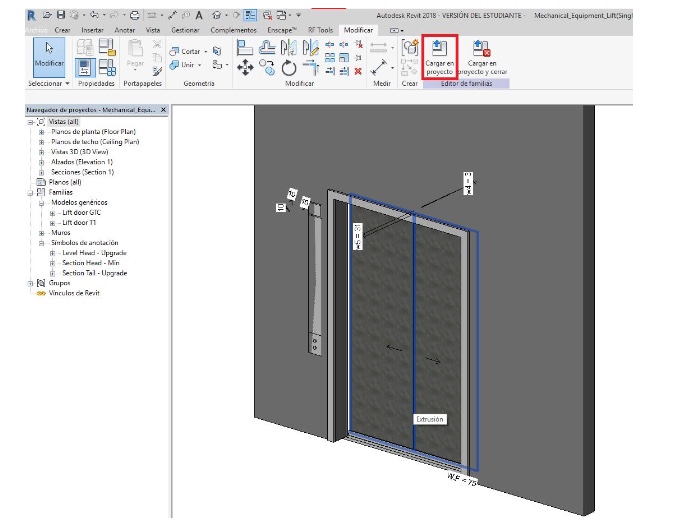679x522 pixels.
Task: Open the Complementos ribbon tab
Action: (x=233, y=30)
